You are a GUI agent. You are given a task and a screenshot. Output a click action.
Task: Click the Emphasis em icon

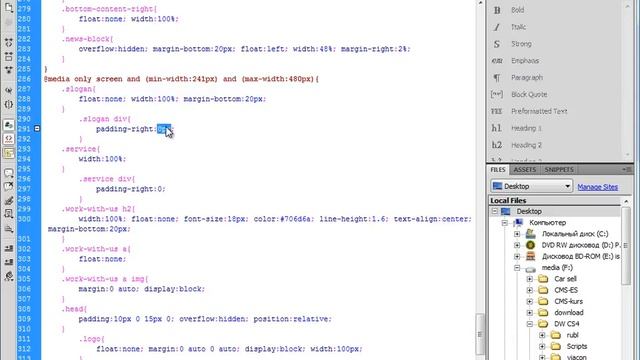point(497,61)
